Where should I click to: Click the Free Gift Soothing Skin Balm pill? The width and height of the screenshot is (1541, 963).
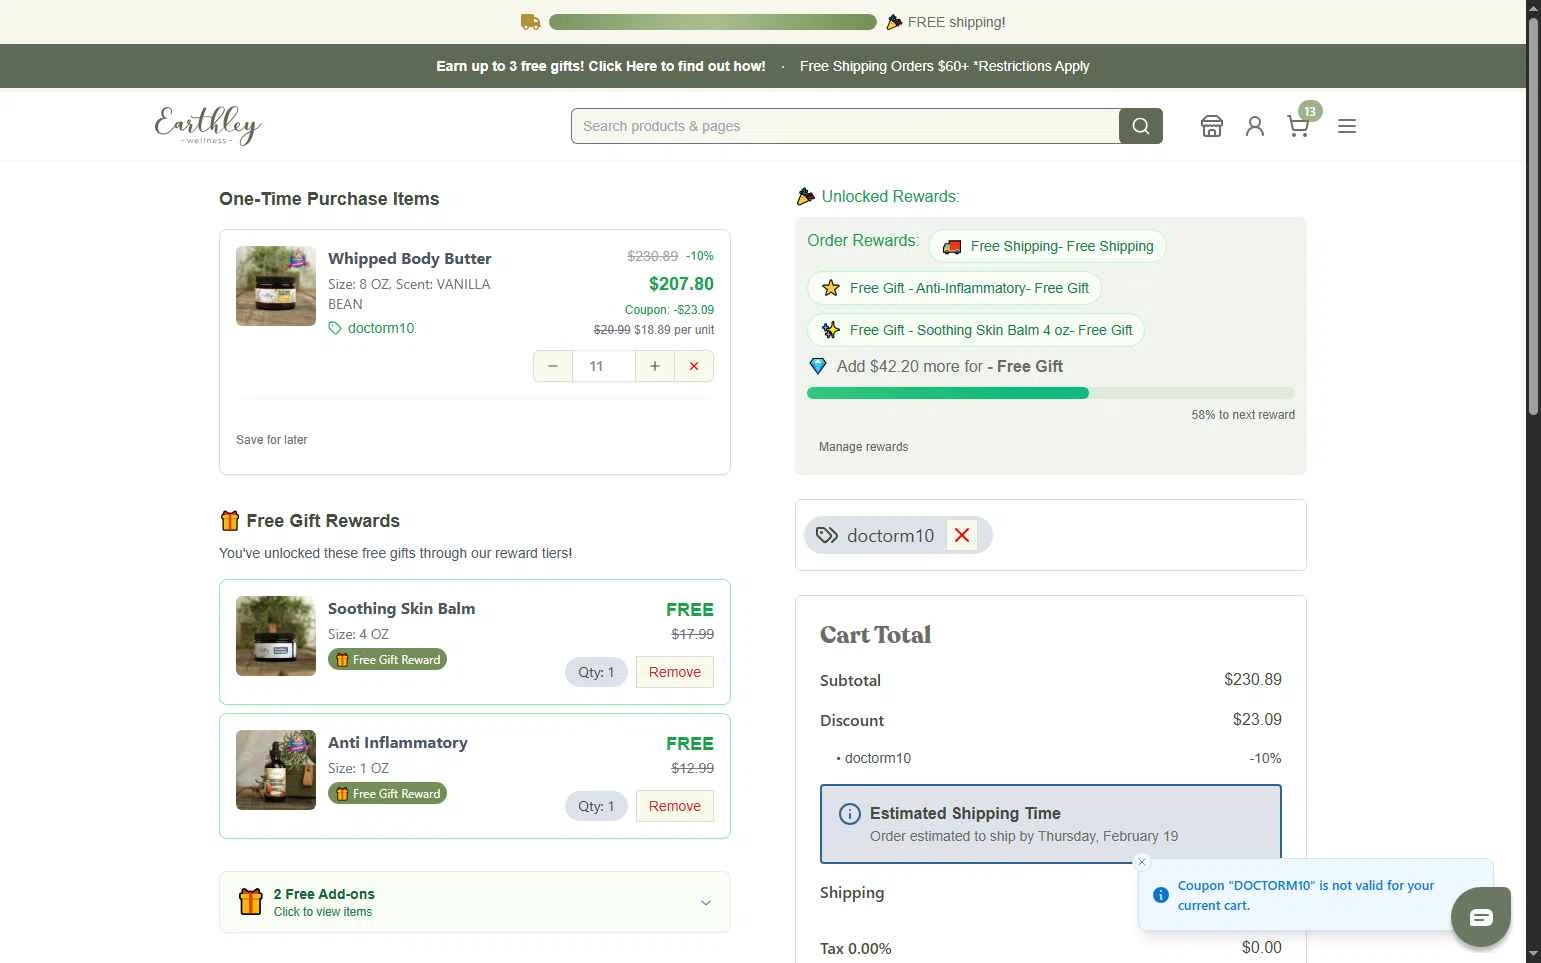[976, 330]
